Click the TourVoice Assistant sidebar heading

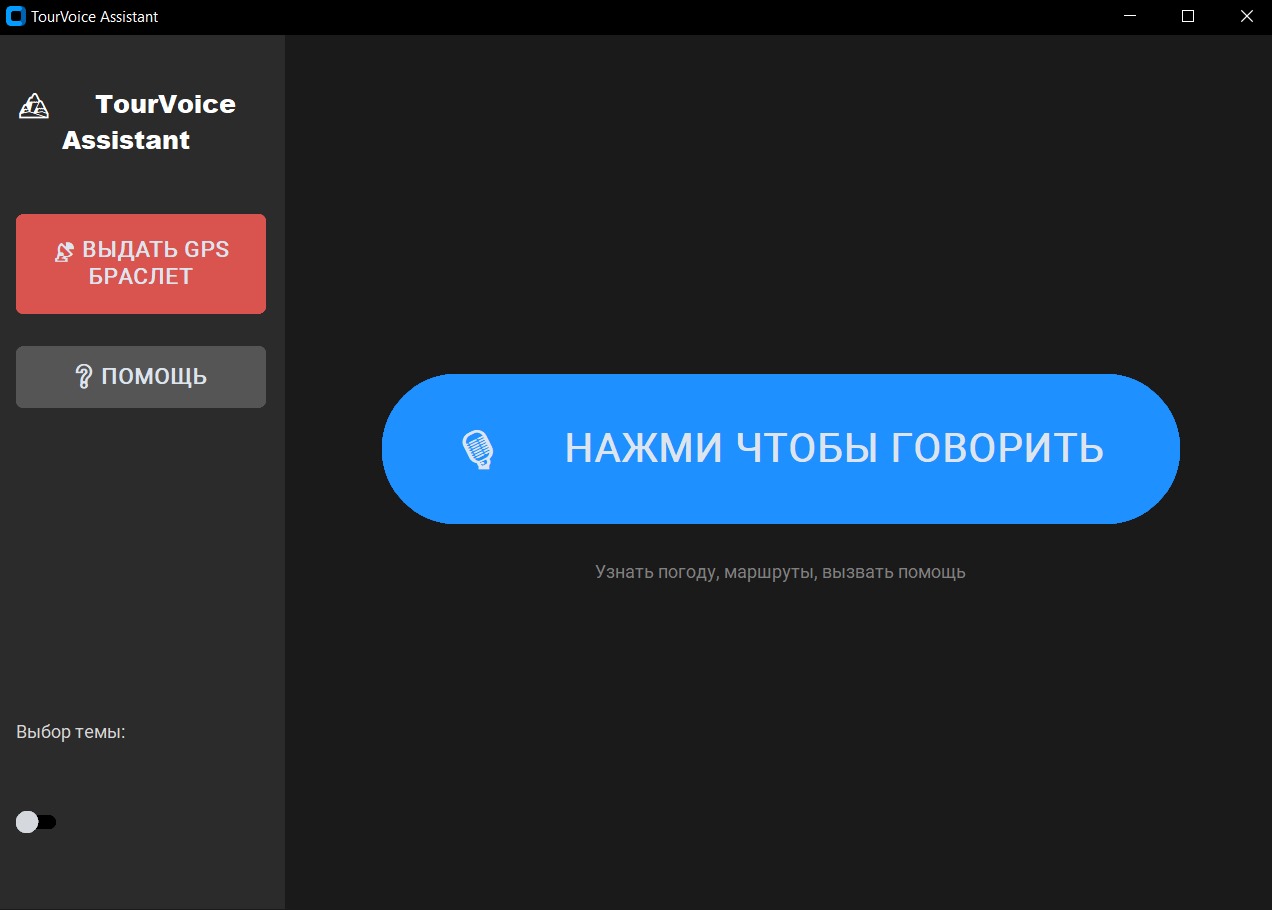pos(150,121)
